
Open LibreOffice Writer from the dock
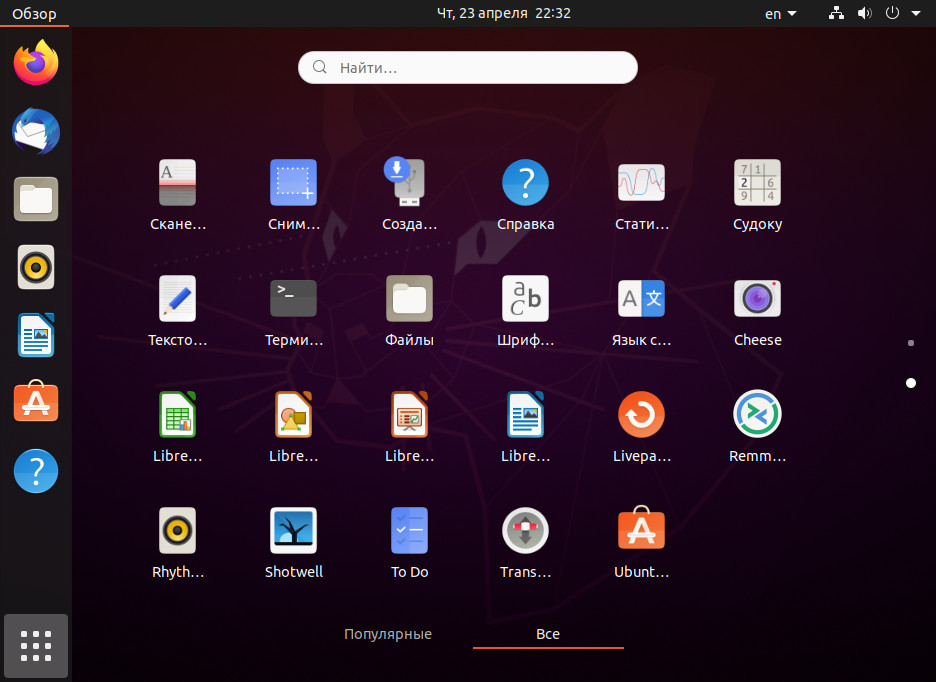click(36, 335)
